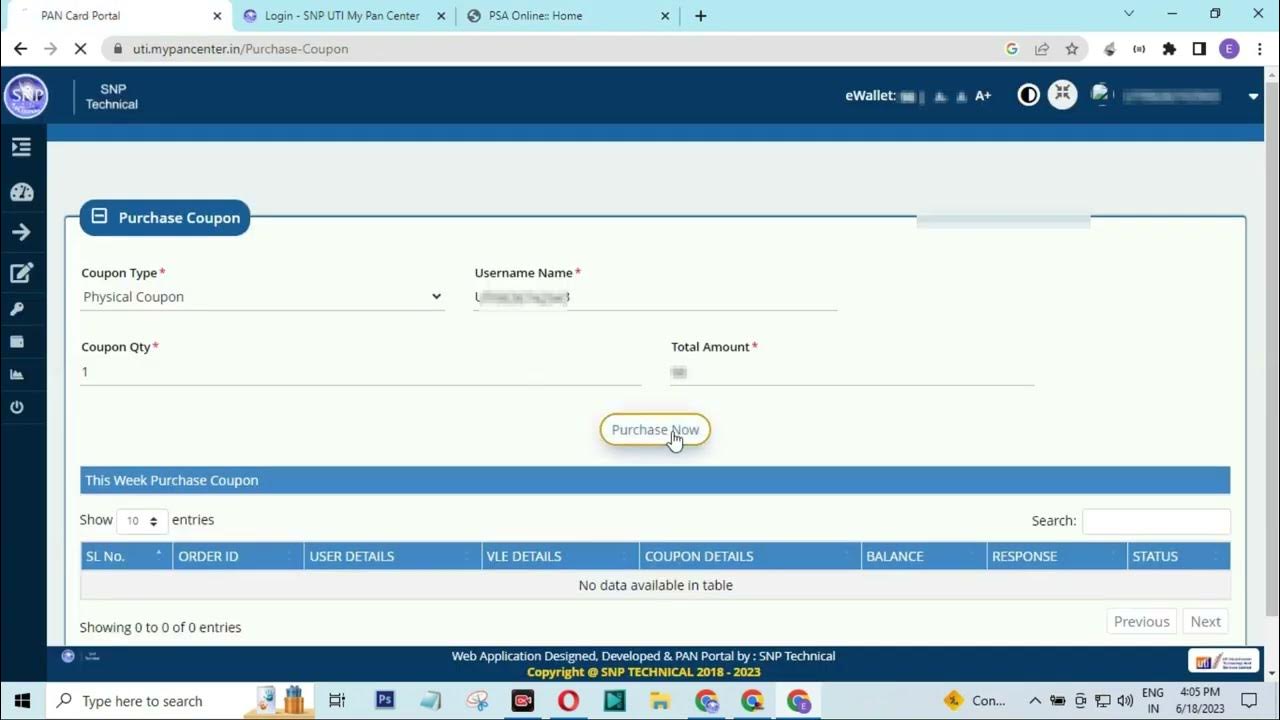Collapse the Purchase Coupon panel
Viewport: 1280px width, 720px height.
point(99,216)
